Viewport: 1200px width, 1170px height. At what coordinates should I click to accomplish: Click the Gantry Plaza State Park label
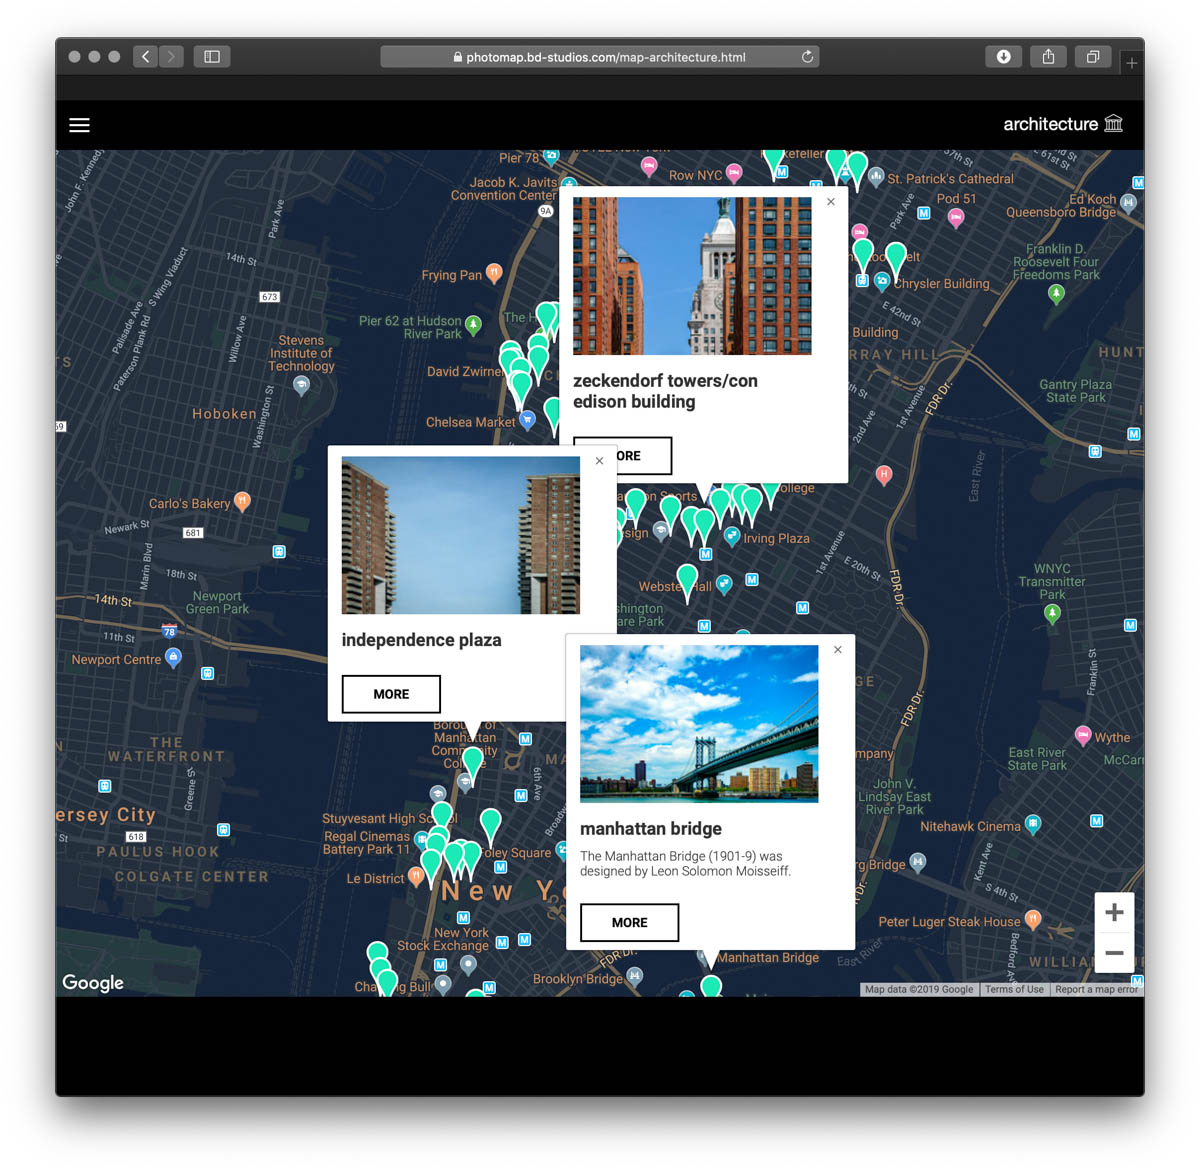1075,390
